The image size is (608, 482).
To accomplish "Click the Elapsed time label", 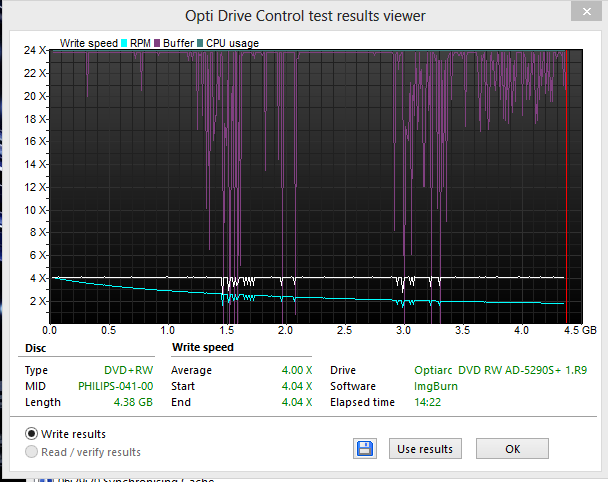I will tap(362, 402).
